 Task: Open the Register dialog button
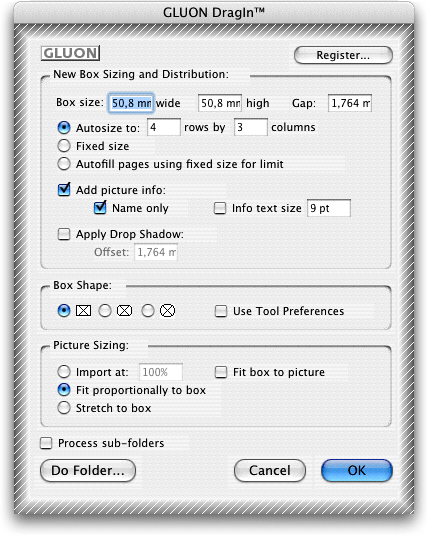click(x=343, y=55)
